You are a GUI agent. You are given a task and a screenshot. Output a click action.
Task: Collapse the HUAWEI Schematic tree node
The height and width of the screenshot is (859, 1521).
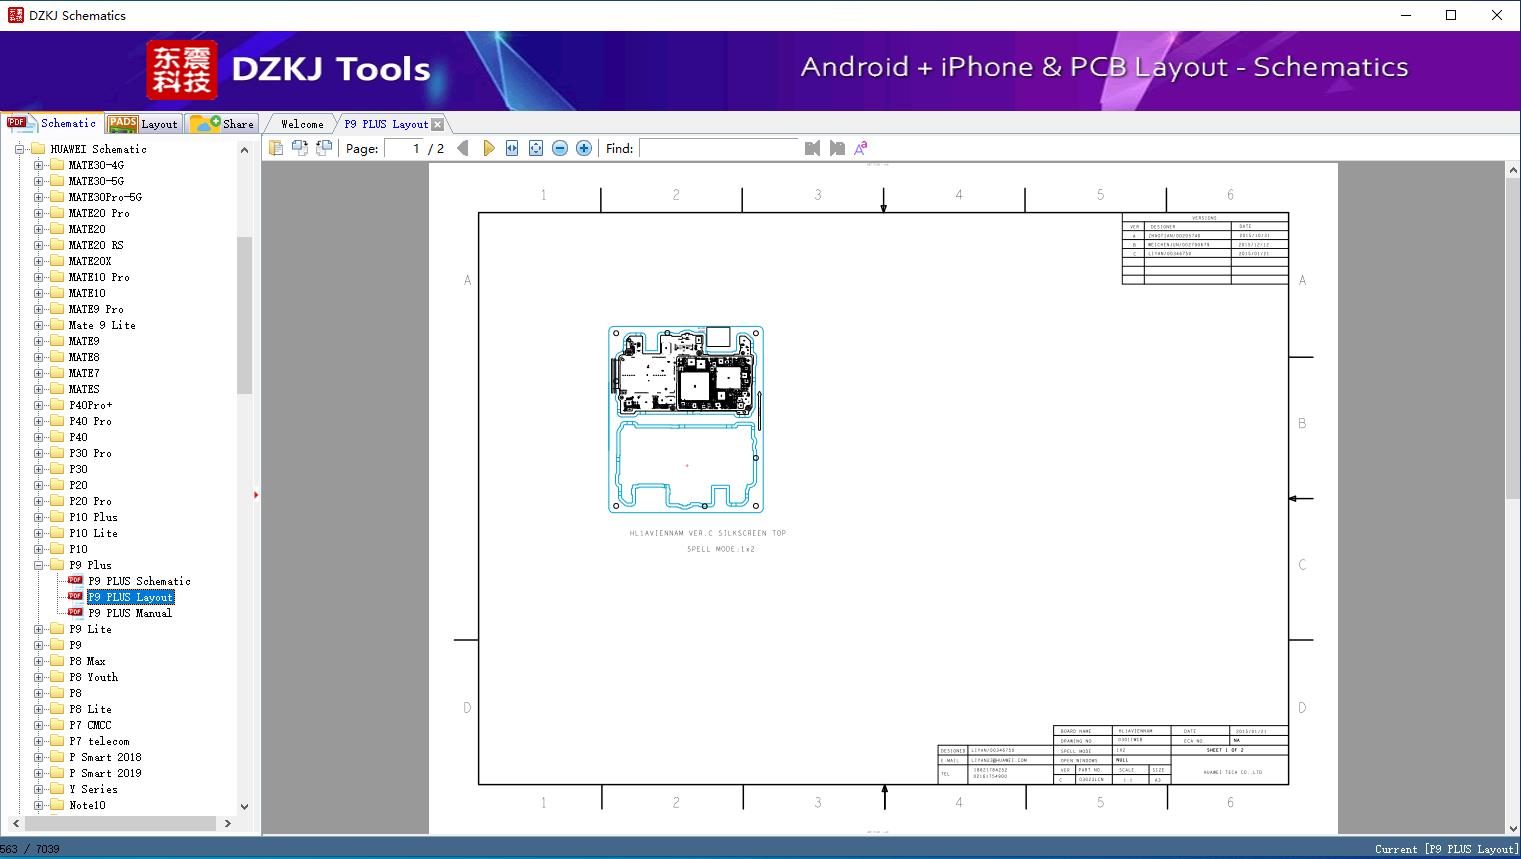coord(20,149)
